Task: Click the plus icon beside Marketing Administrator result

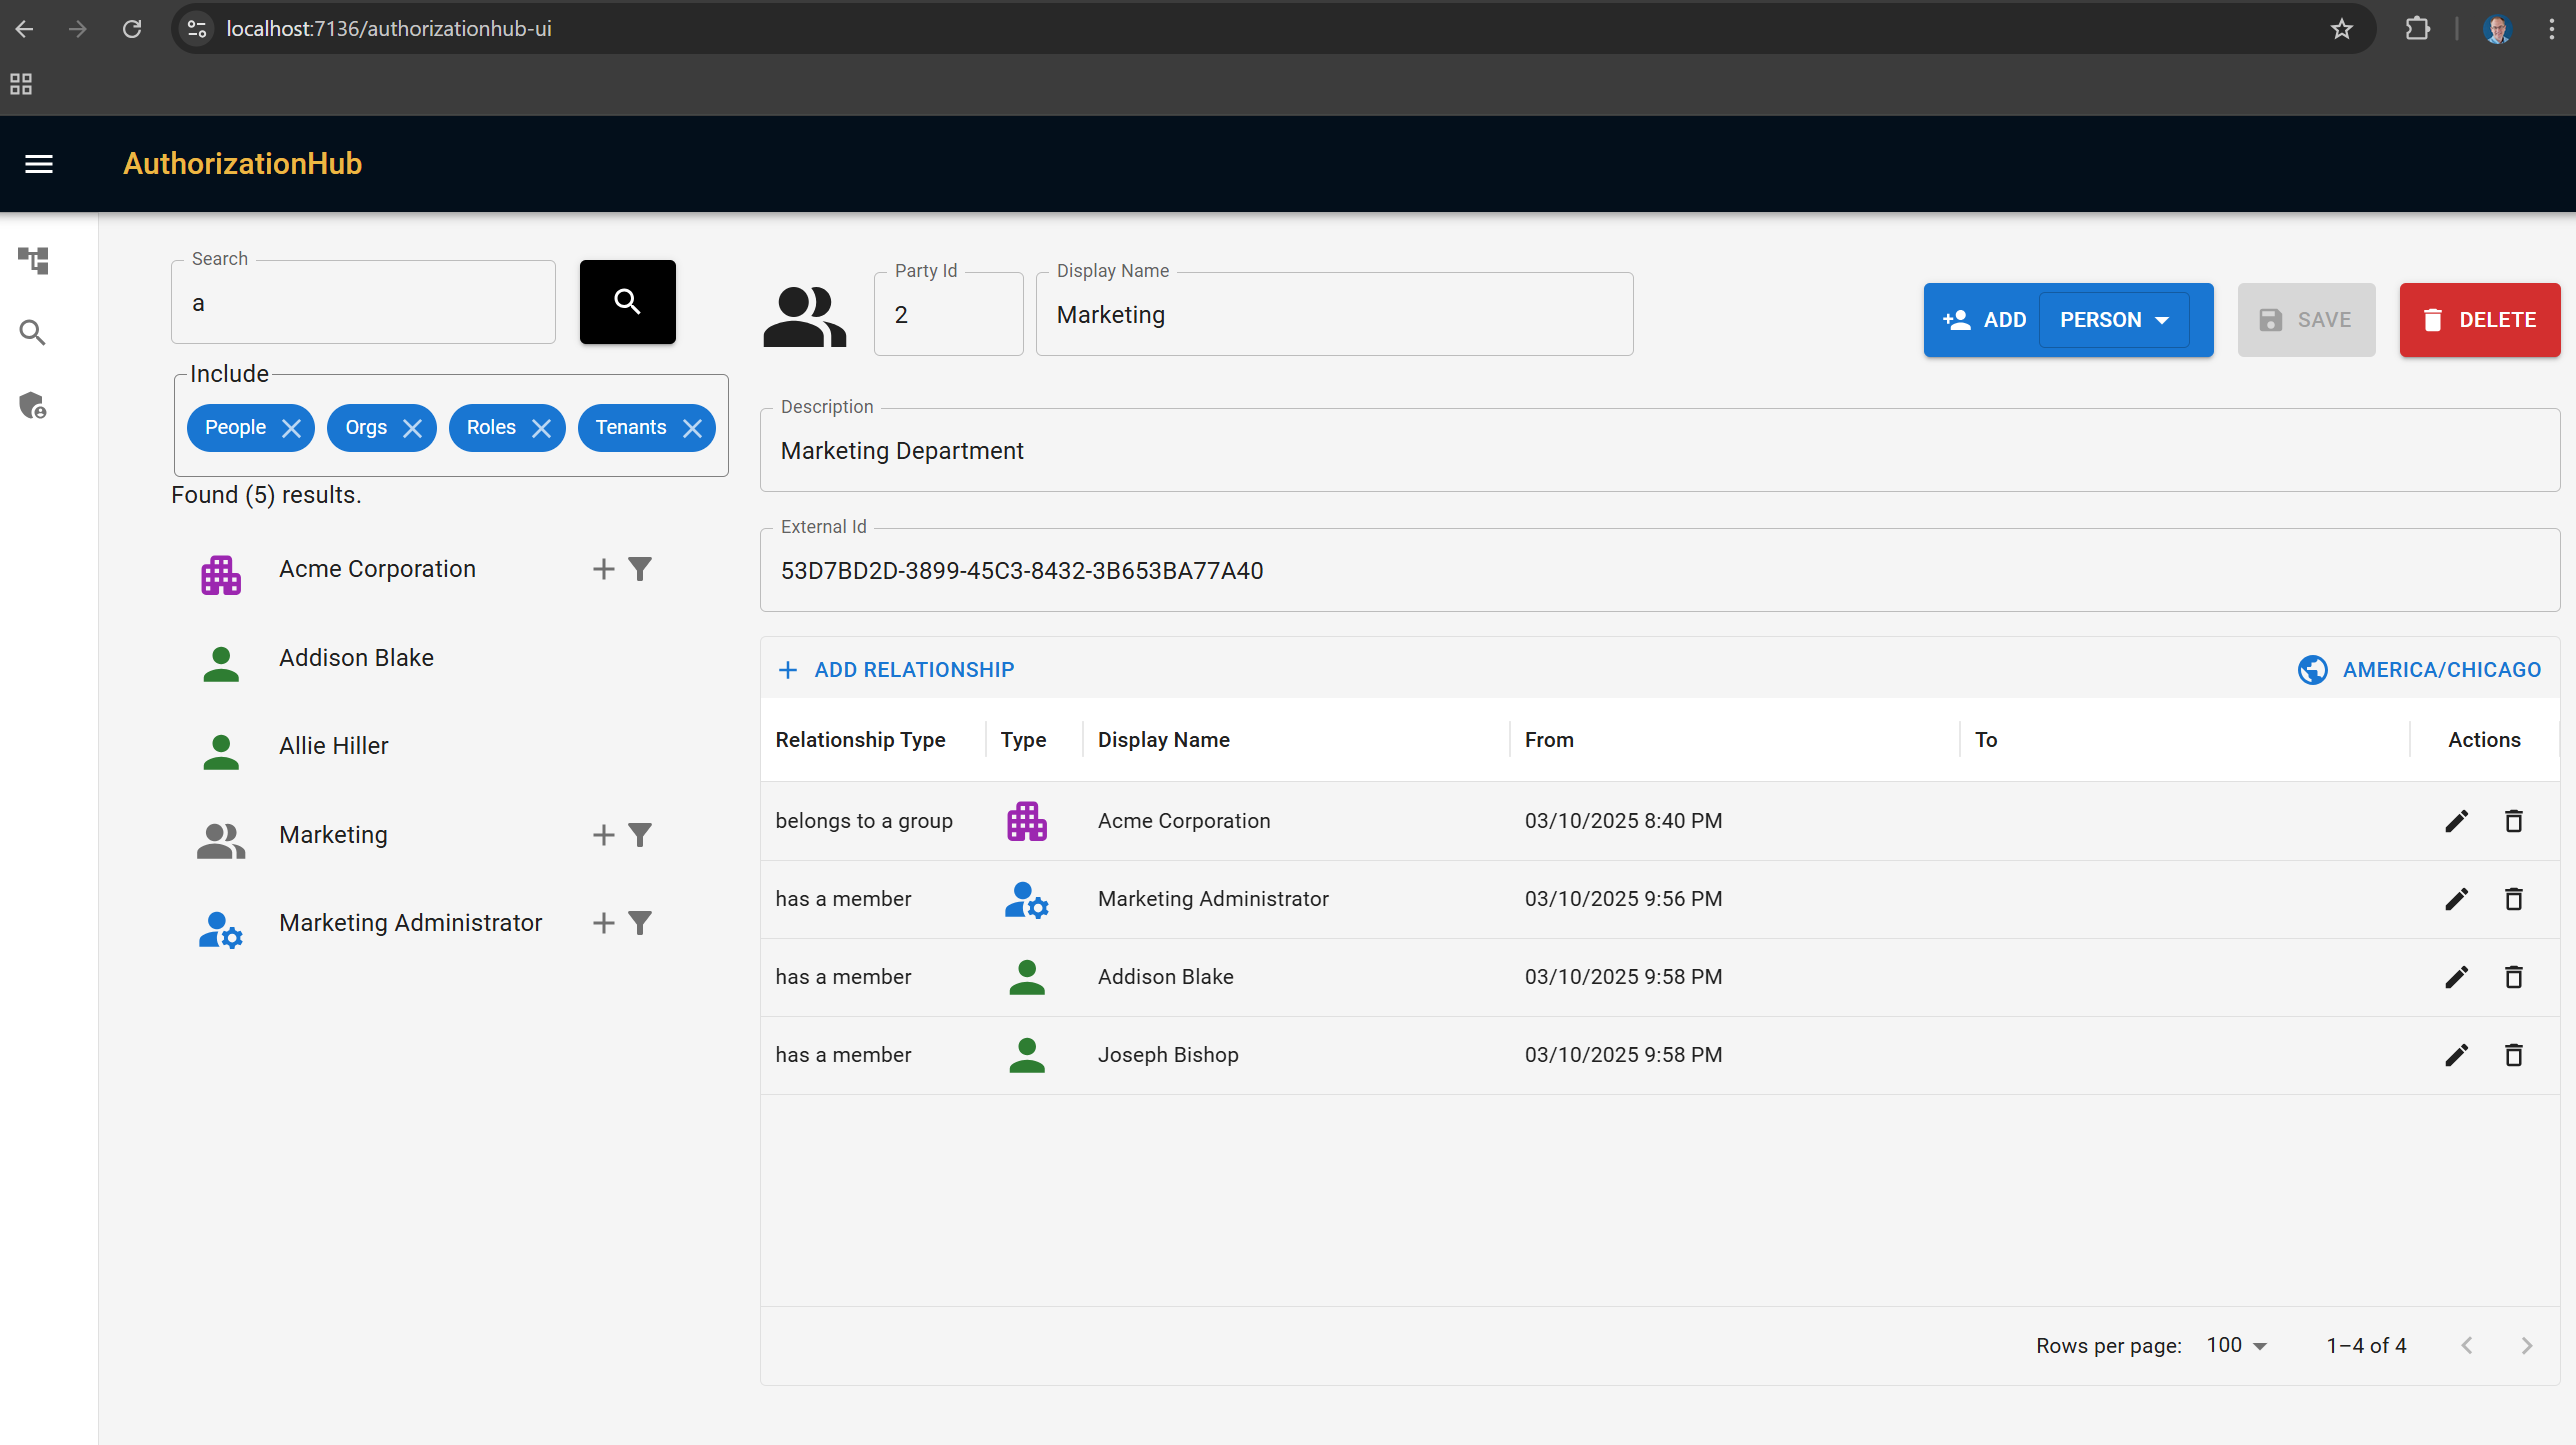Action: [603, 923]
